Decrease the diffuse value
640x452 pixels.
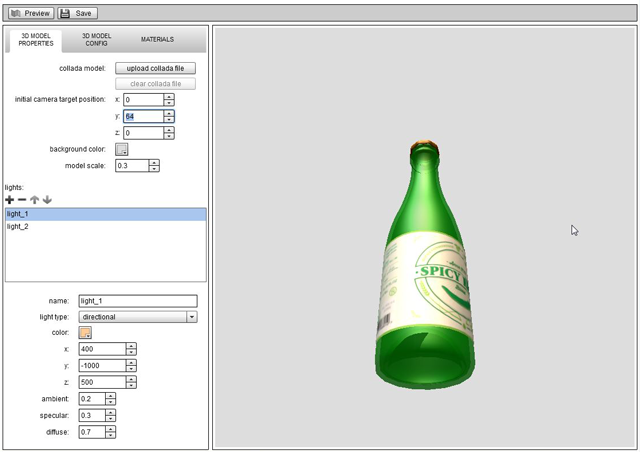[x=110, y=435]
